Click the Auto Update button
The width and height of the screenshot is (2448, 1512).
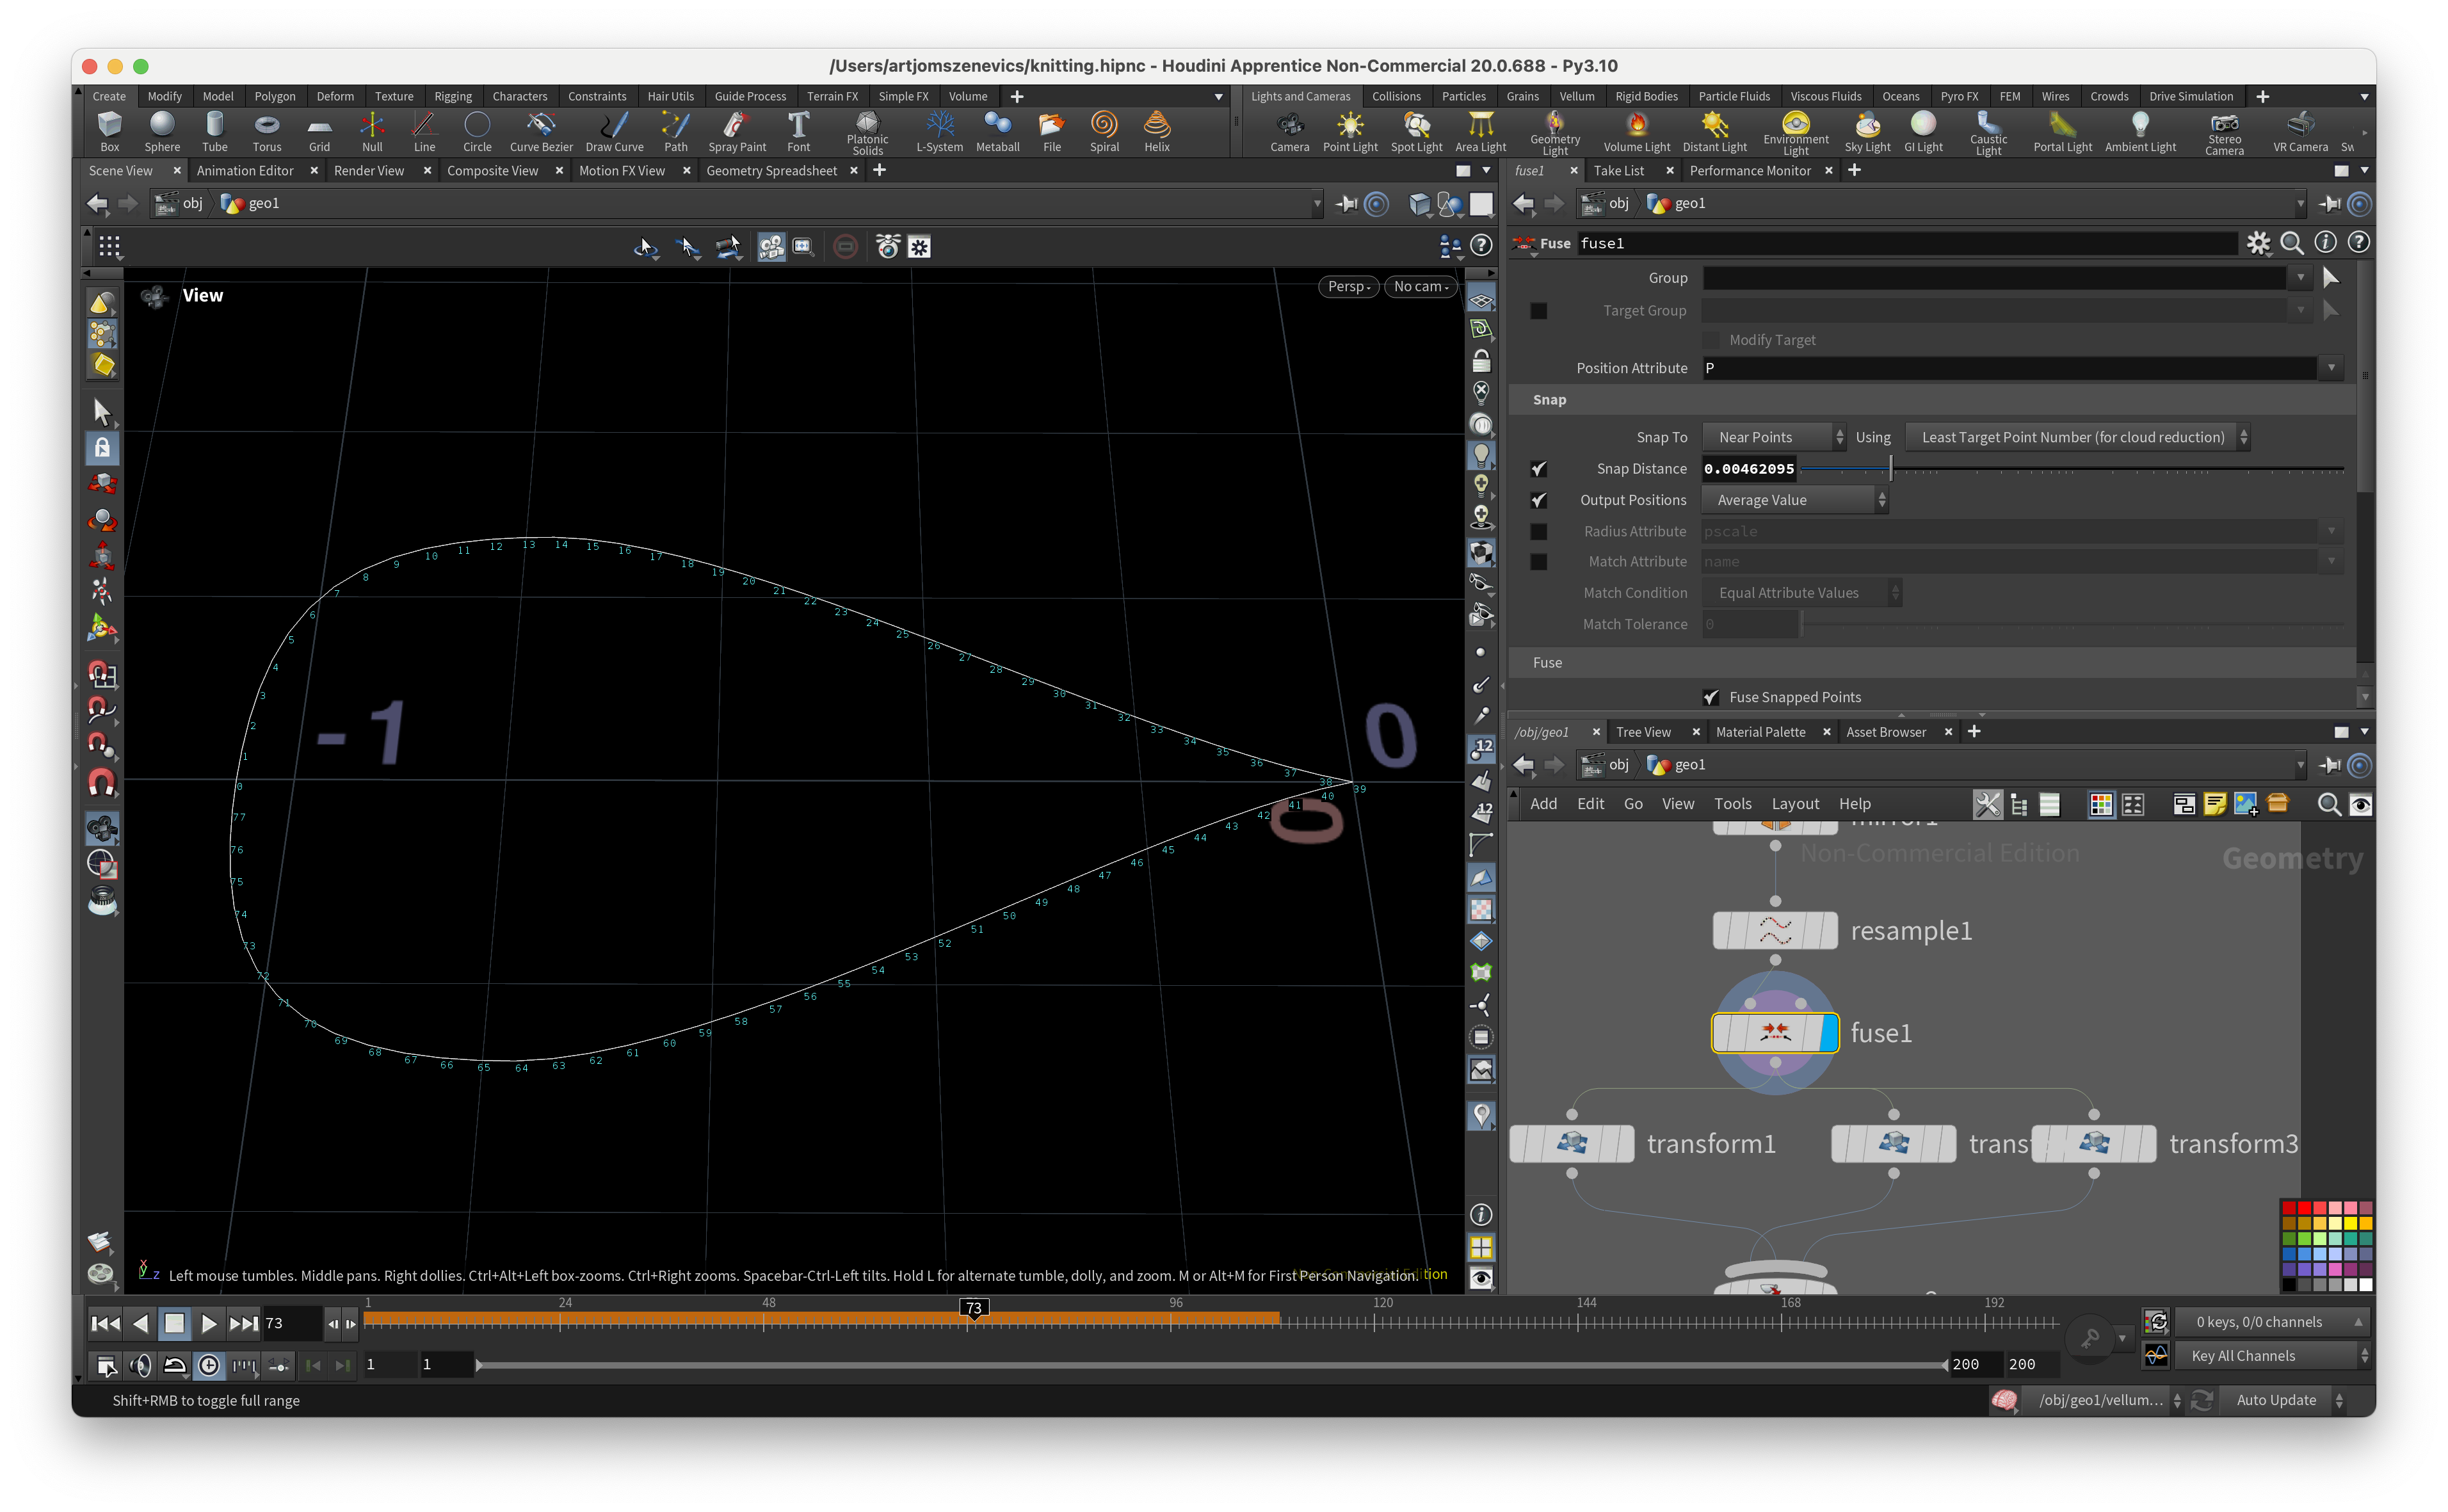(2276, 1400)
